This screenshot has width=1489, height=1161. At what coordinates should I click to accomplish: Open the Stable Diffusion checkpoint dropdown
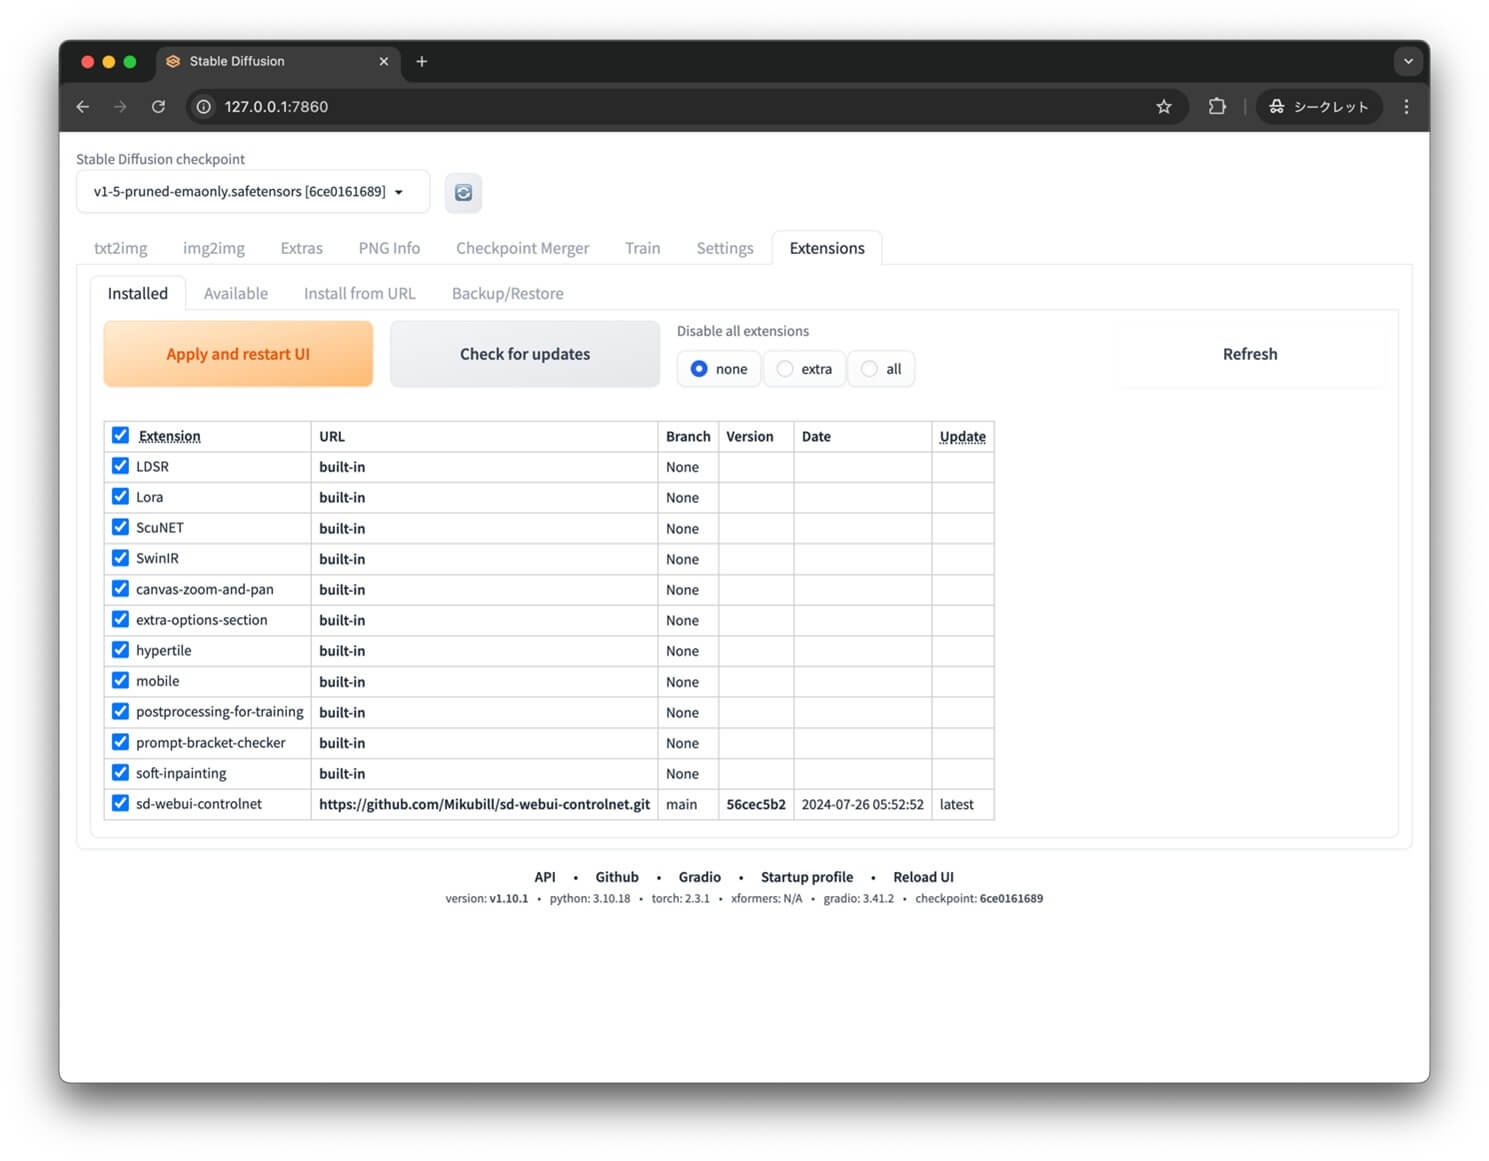tap(253, 191)
